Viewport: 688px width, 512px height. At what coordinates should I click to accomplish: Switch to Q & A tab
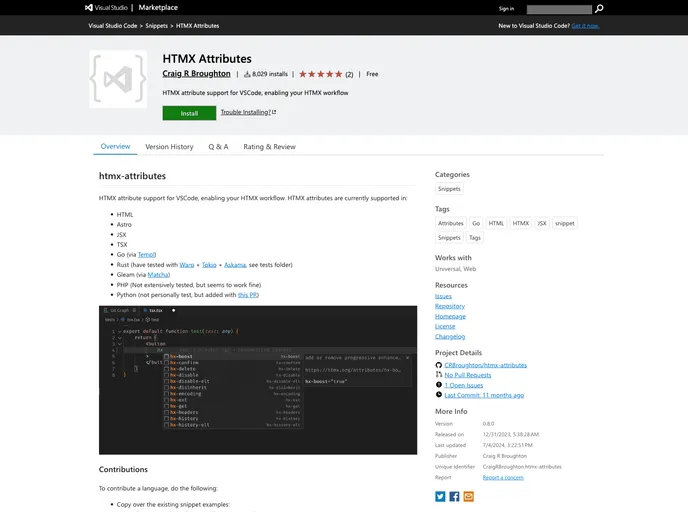point(218,147)
